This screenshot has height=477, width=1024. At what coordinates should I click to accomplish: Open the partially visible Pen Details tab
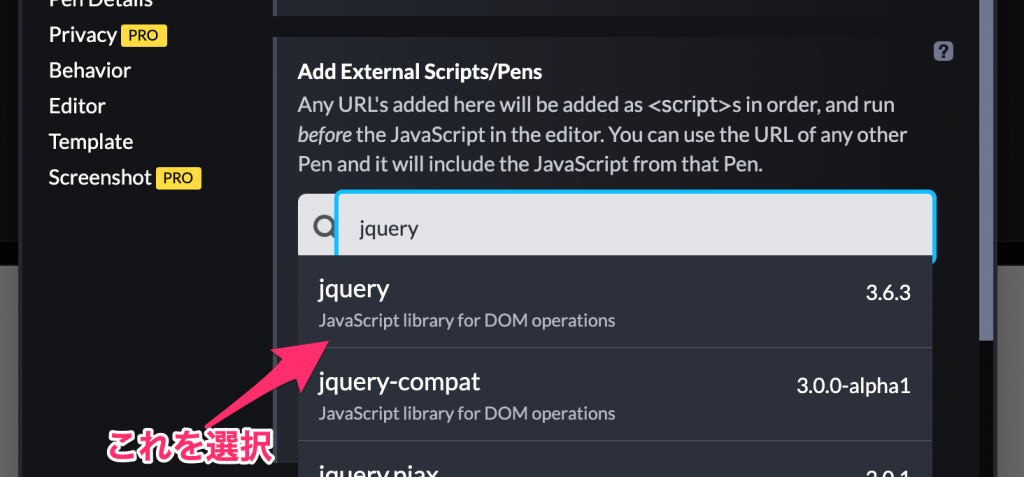(101, 3)
